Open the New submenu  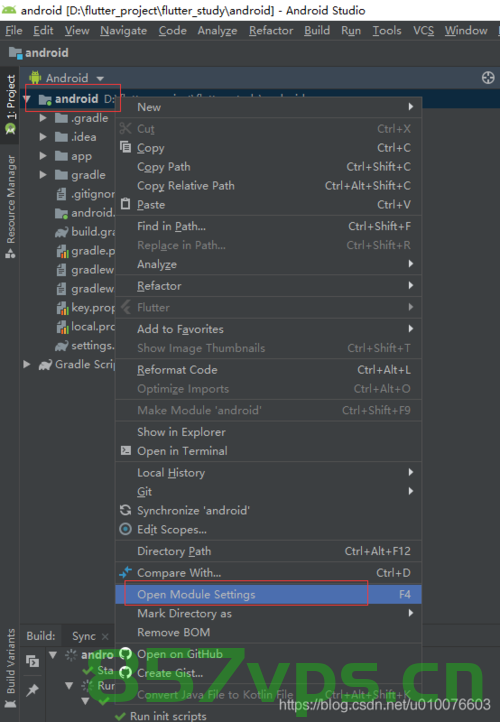(268, 107)
